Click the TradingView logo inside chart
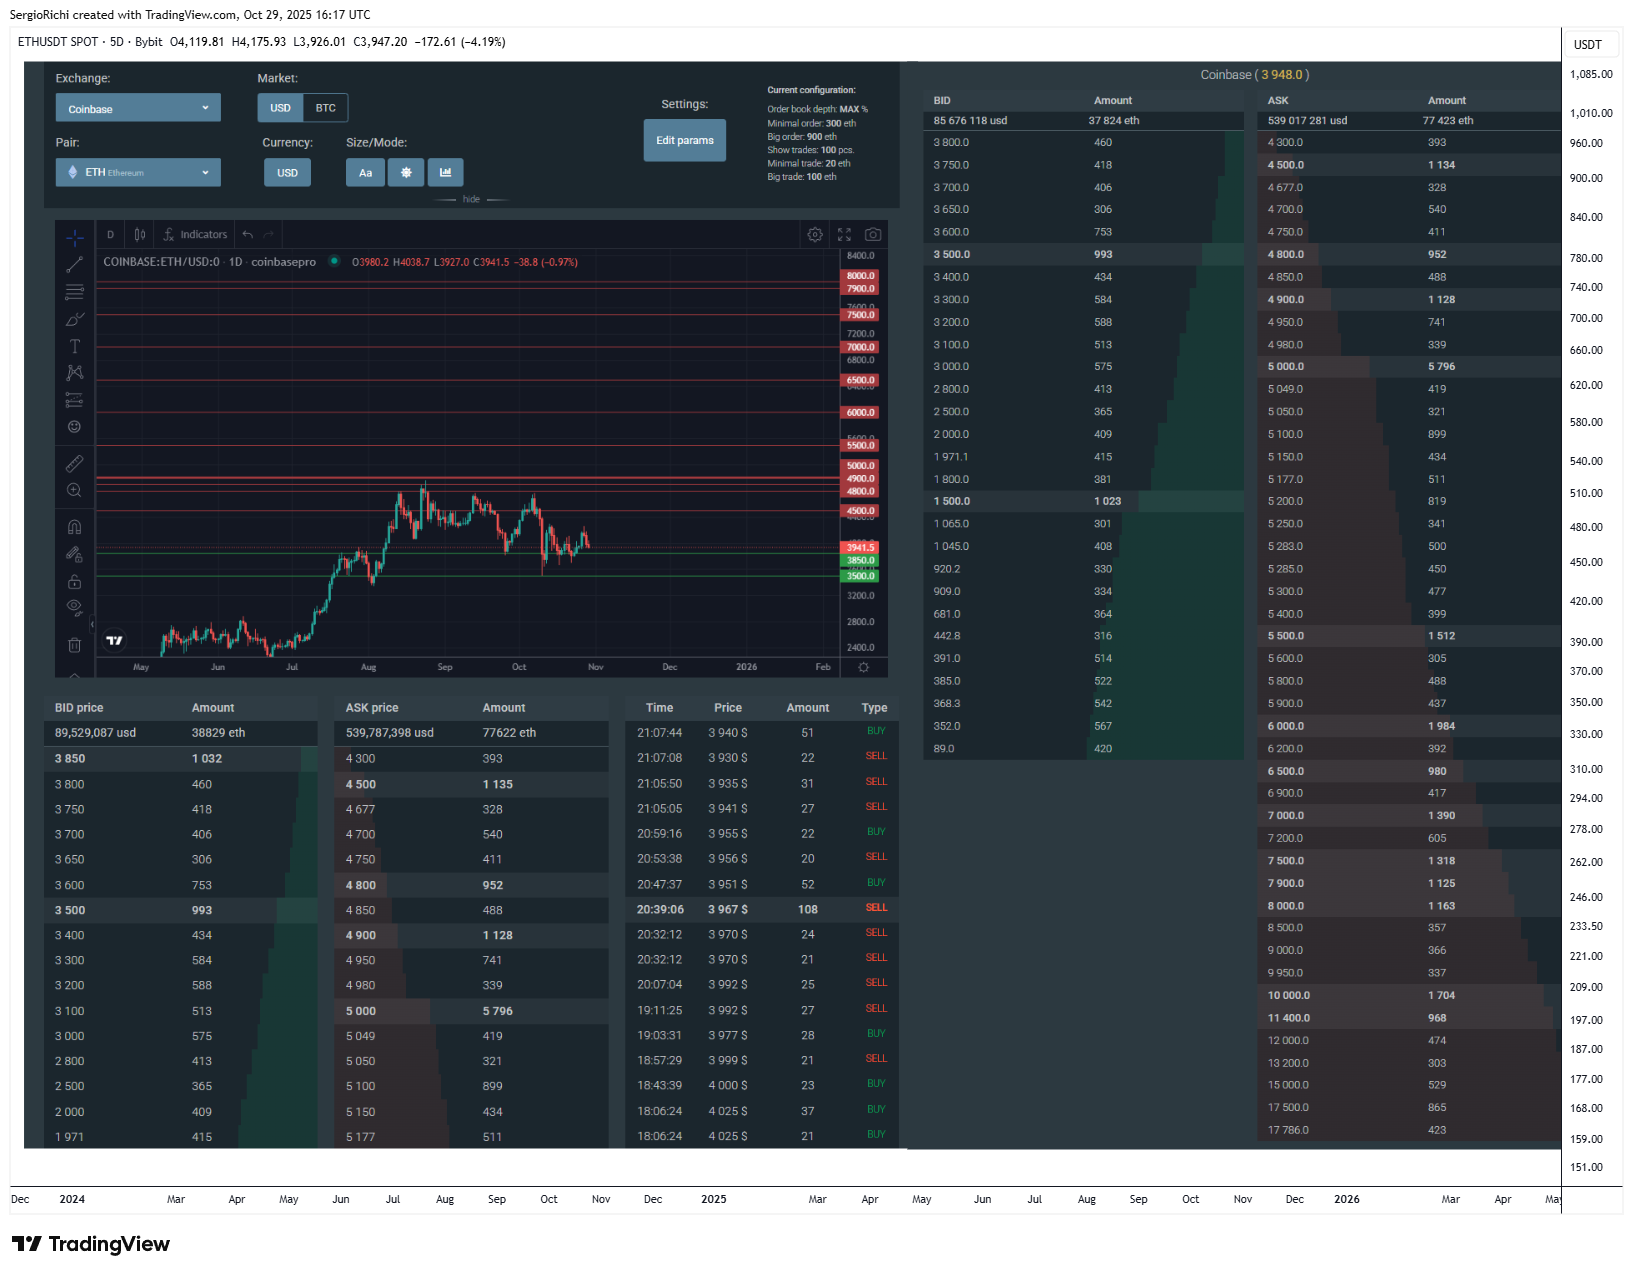 (114, 641)
